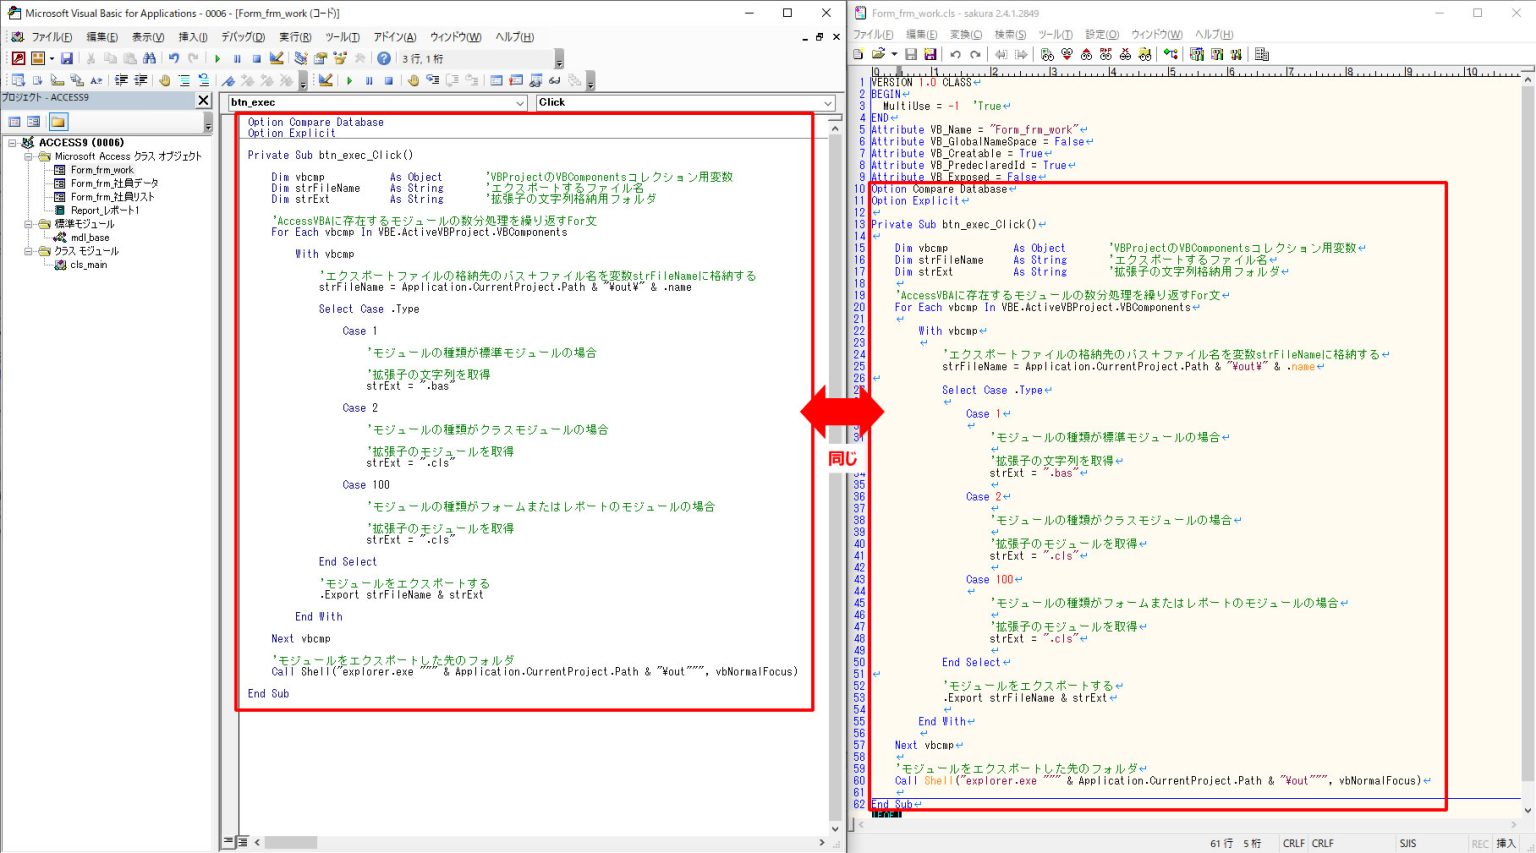Click the Find binoculars icon in VBA
Screen dimensions: 1536x853
(x=149, y=59)
